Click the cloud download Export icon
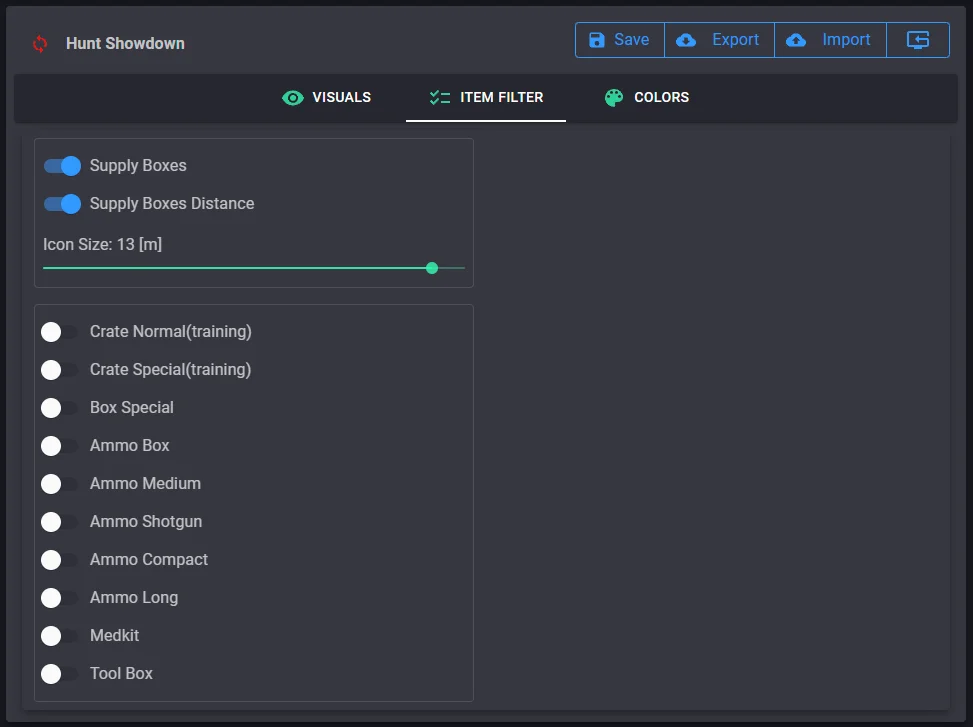 [x=686, y=40]
